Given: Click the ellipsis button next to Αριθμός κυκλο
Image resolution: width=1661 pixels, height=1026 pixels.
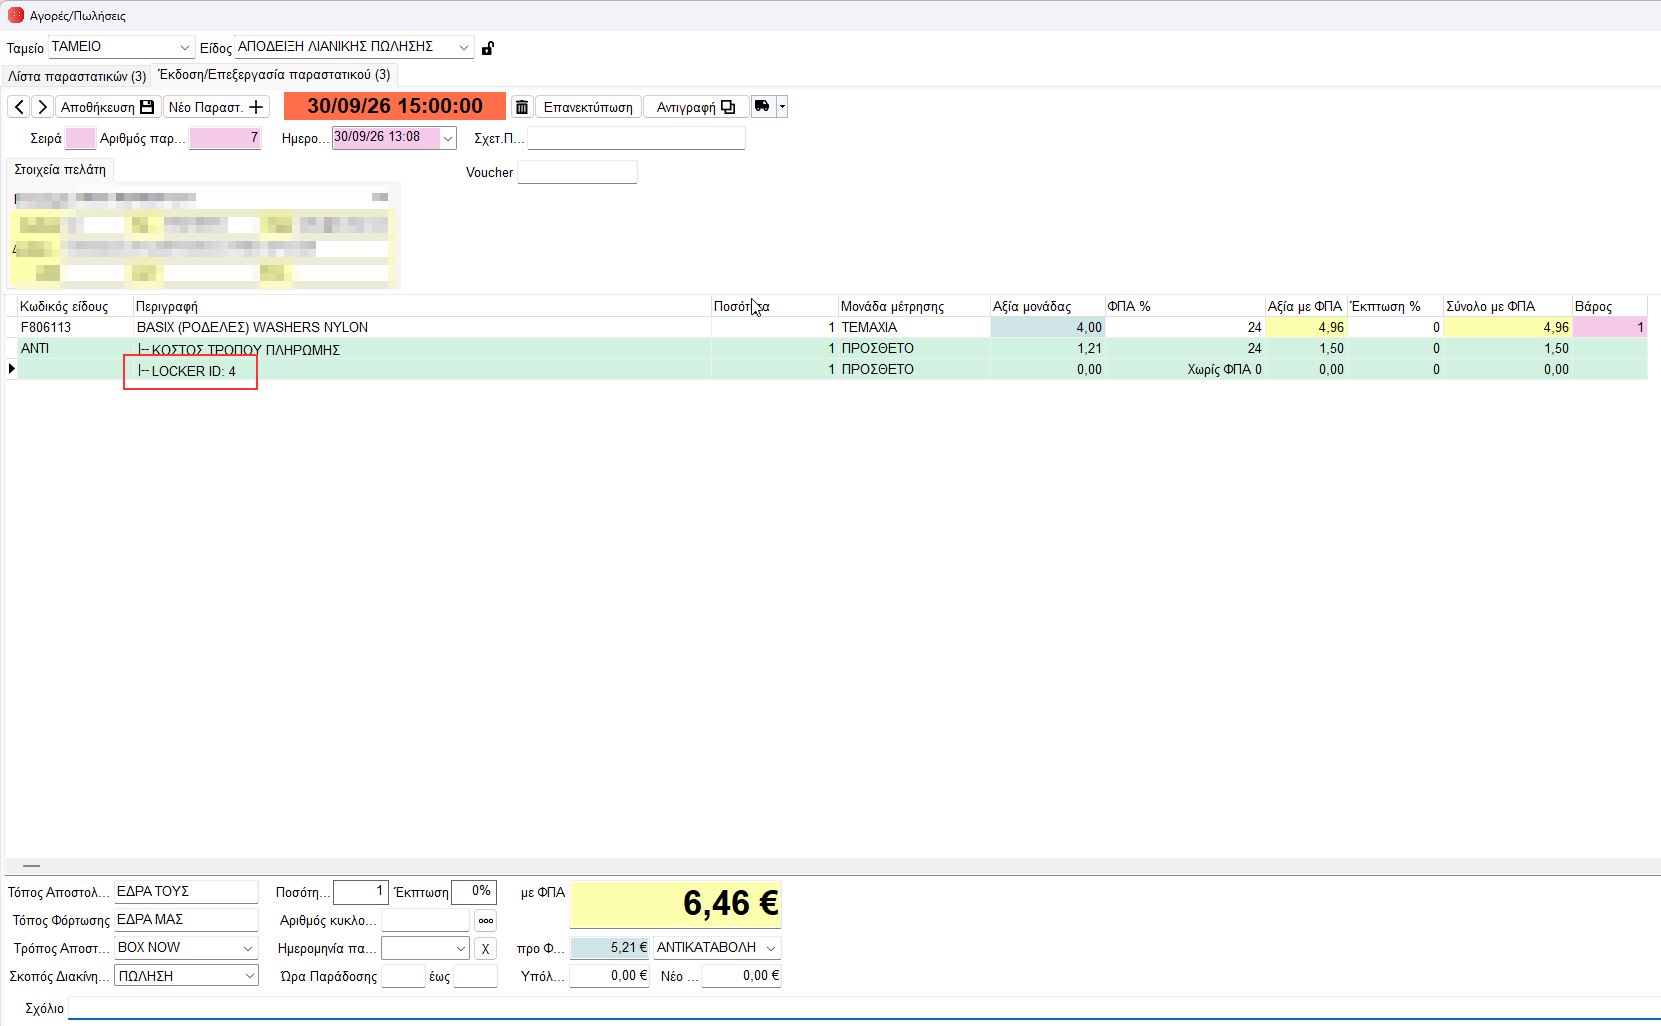Looking at the screenshot, I should tap(486, 921).
